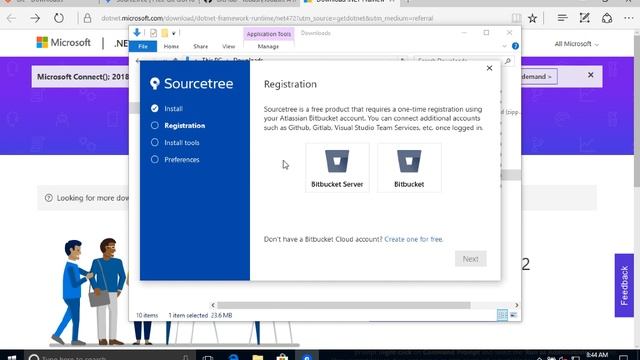Click the Edge address bar URL

pyautogui.click(x=267, y=18)
